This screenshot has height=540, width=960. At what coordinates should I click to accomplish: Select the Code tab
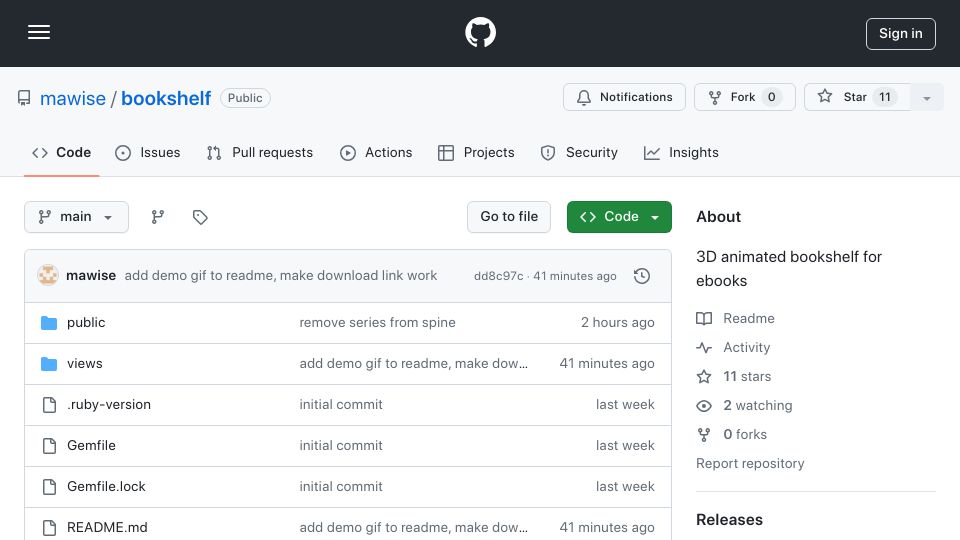[62, 152]
